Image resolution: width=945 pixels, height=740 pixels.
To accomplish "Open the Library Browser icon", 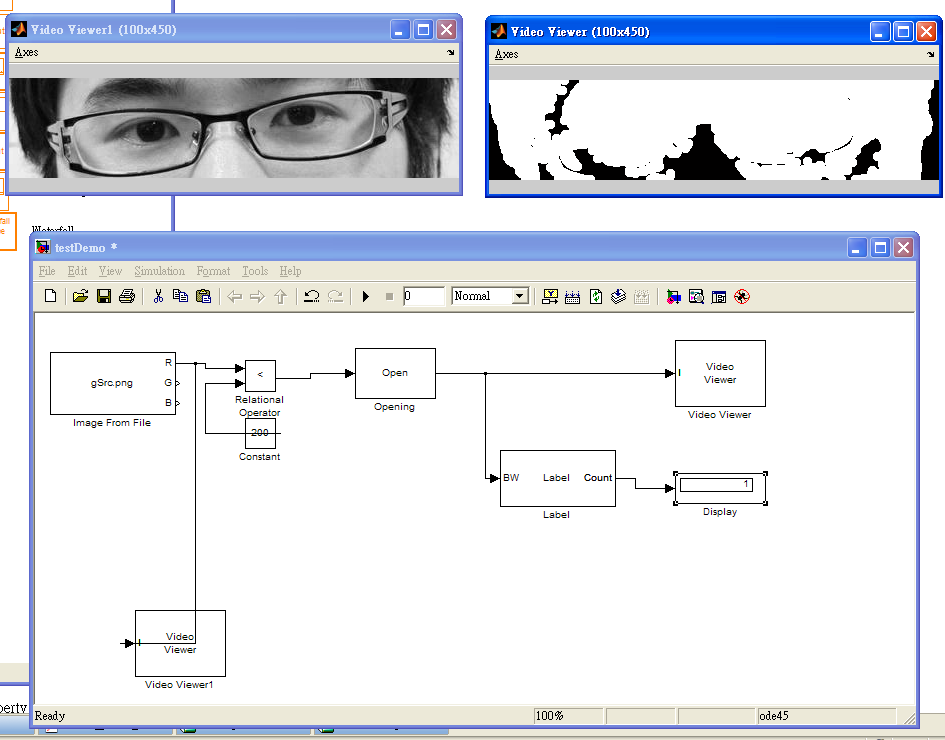I will (673, 296).
